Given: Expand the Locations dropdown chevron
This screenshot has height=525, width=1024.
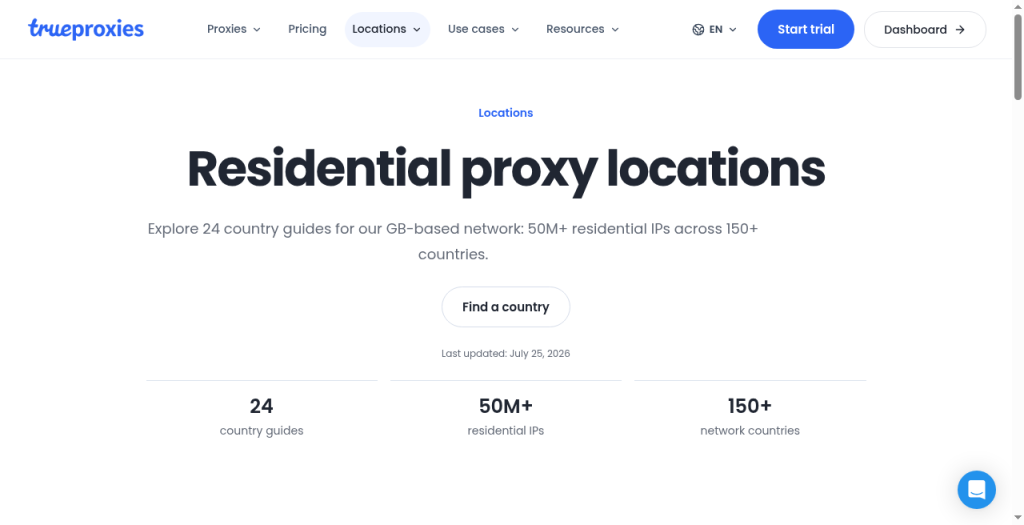Looking at the screenshot, I should (417, 29).
